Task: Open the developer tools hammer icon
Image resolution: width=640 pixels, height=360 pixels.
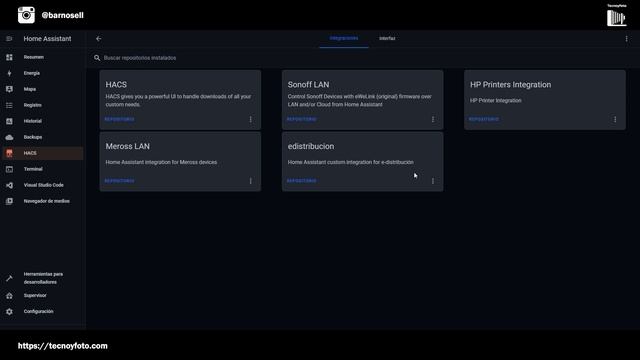Action: (9, 278)
